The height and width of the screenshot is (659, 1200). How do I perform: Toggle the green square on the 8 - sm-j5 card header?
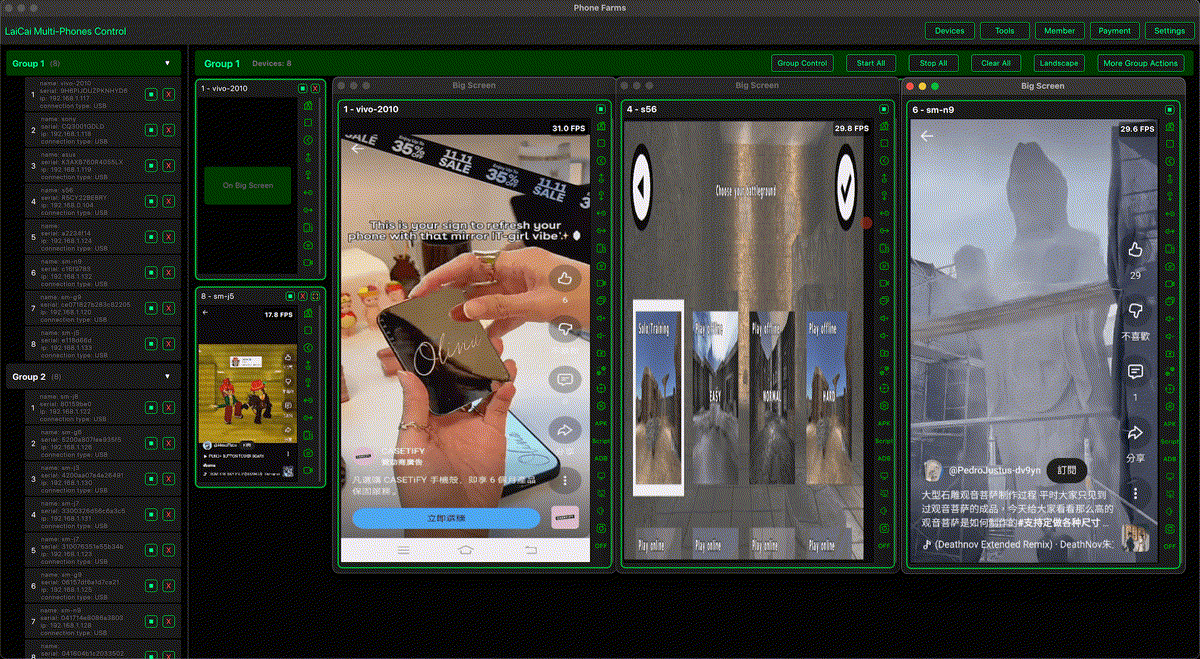coord(290,296)
